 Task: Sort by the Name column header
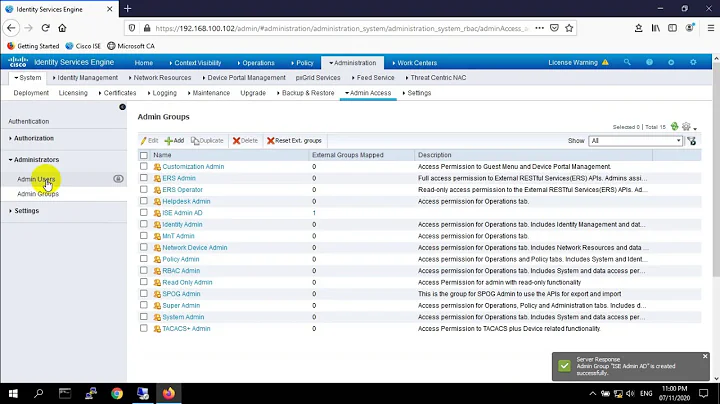pos(162,155)
